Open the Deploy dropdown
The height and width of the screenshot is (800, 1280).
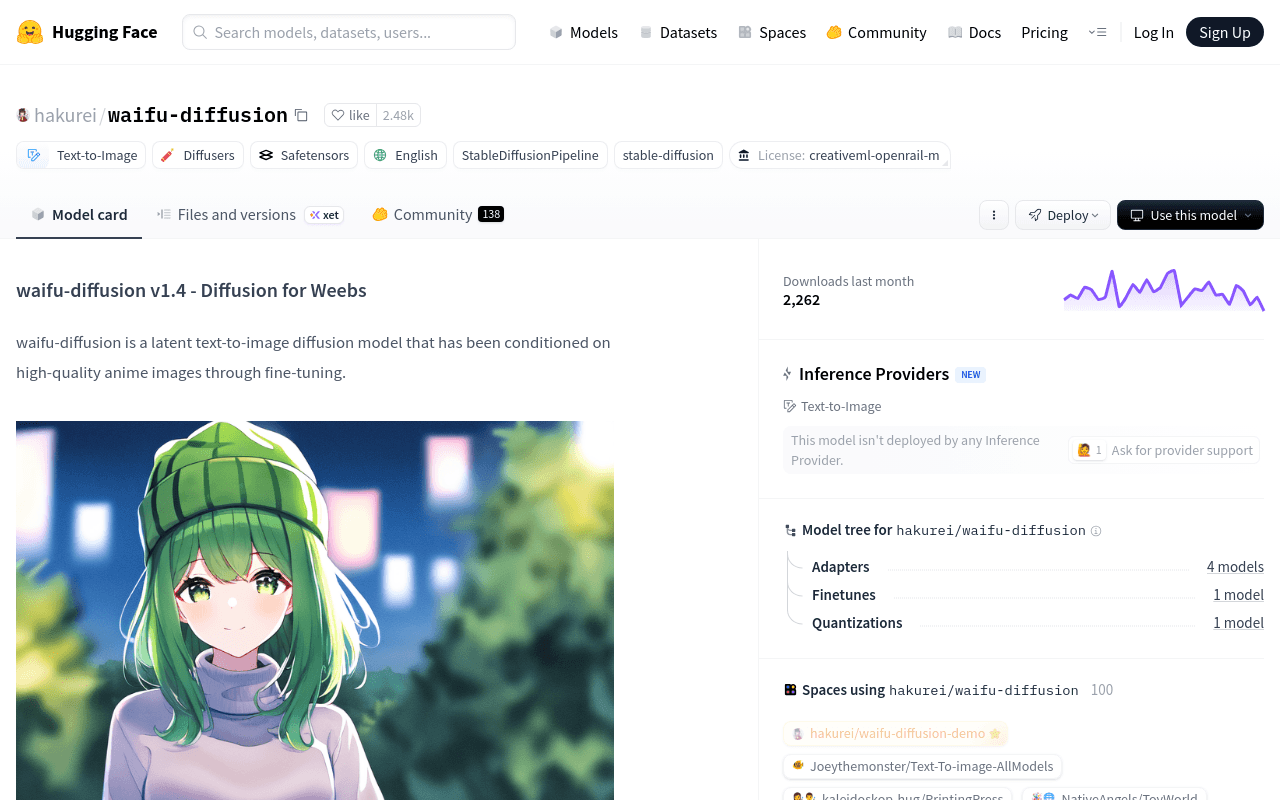[1063, 215]
